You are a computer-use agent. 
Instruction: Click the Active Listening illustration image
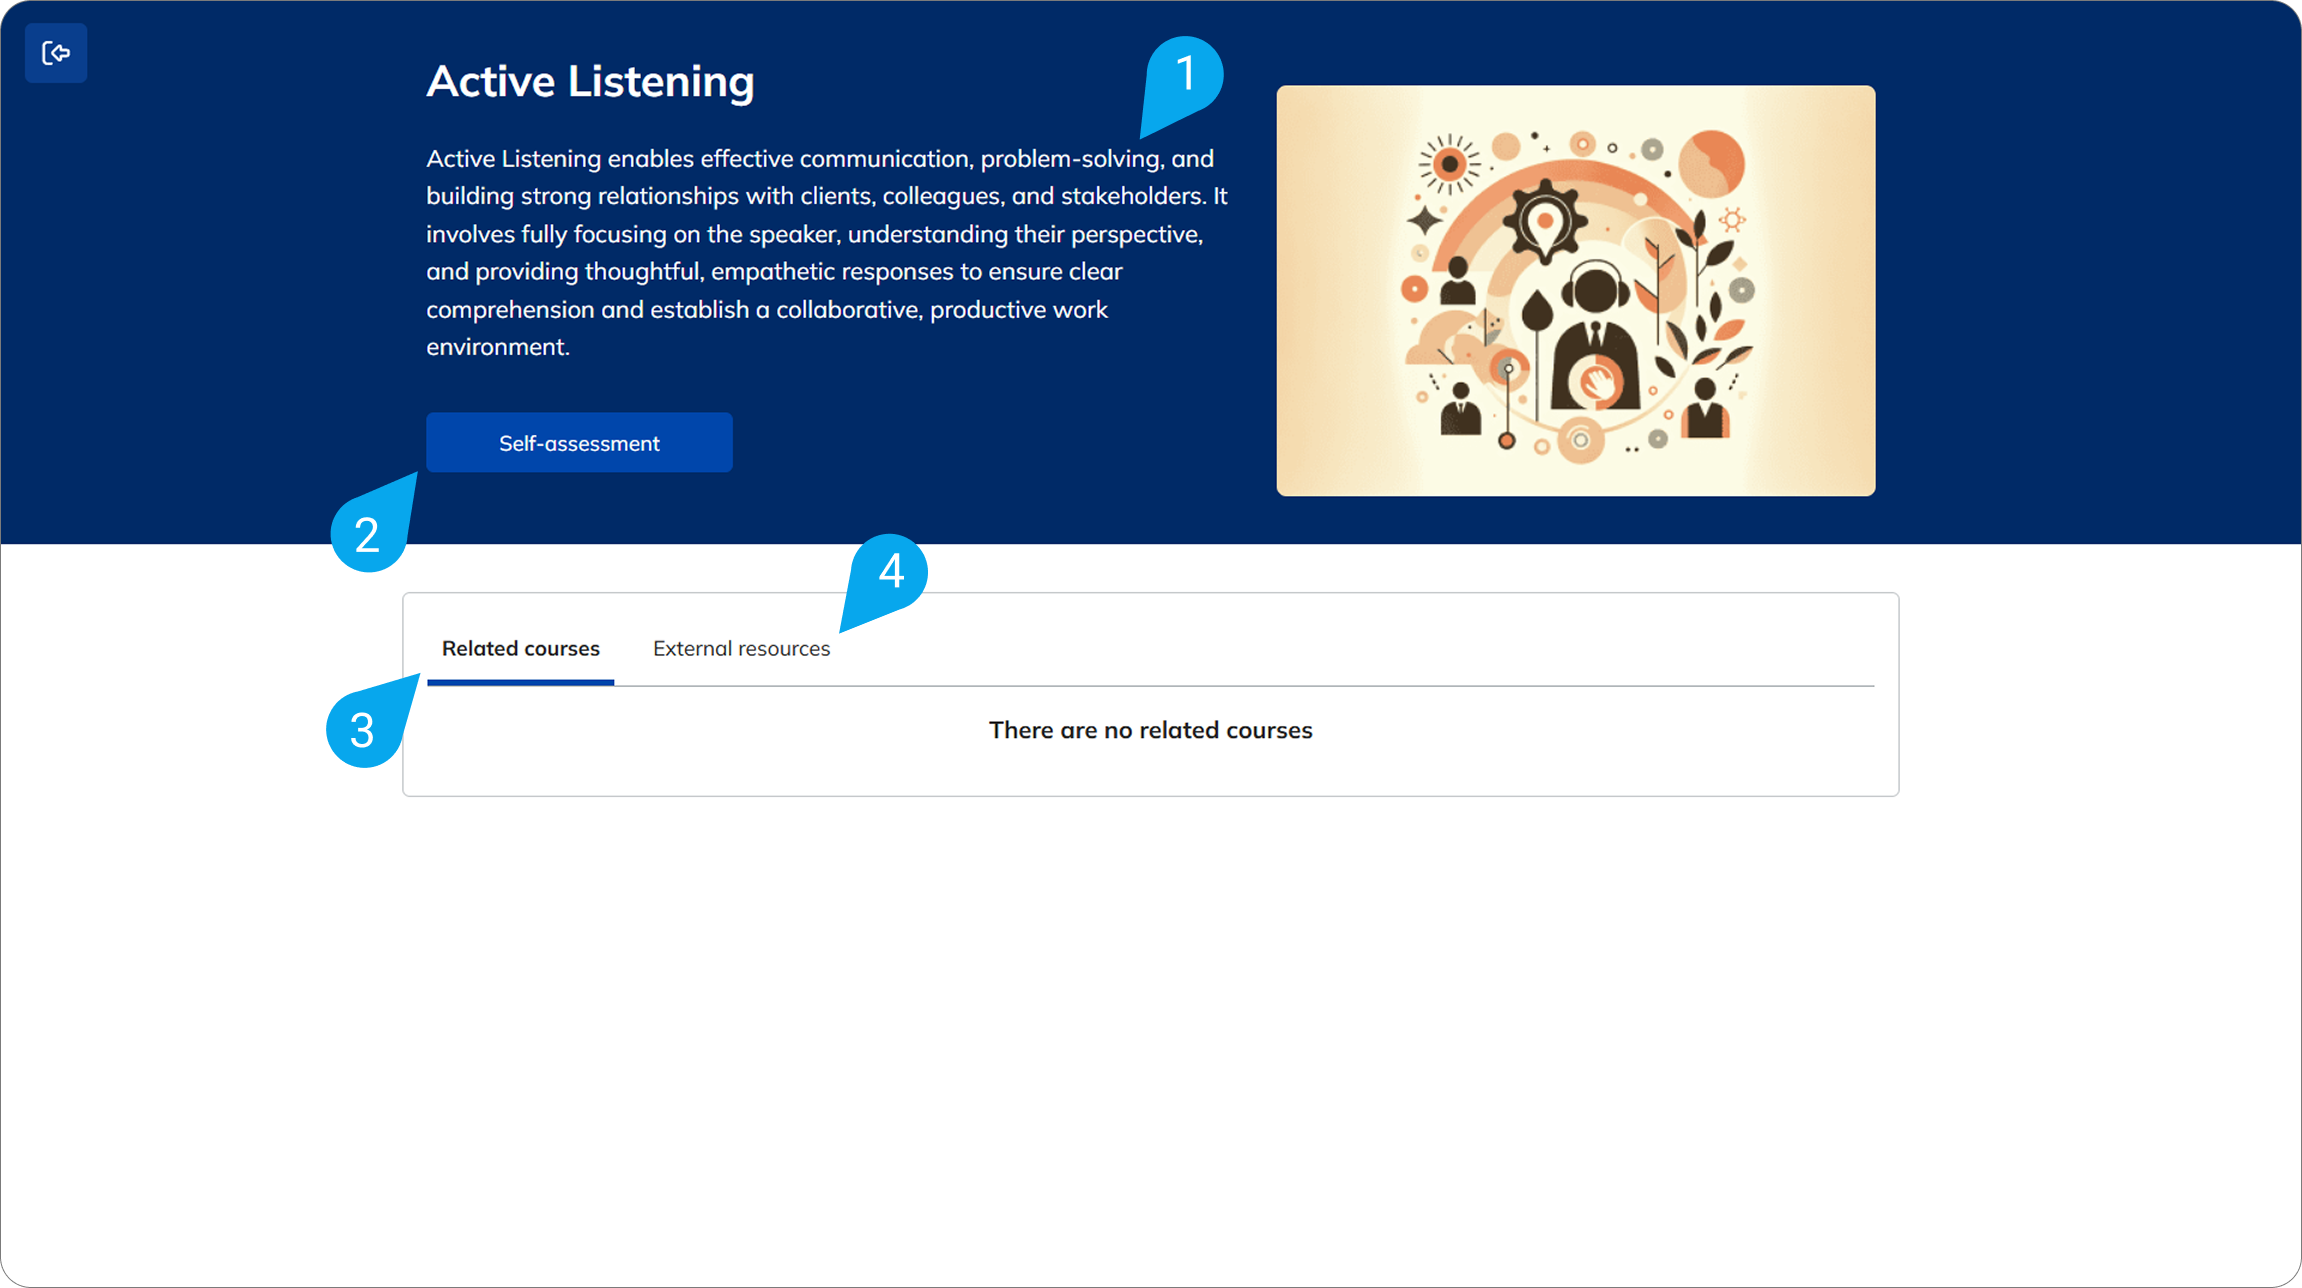tap(1575, 290)
